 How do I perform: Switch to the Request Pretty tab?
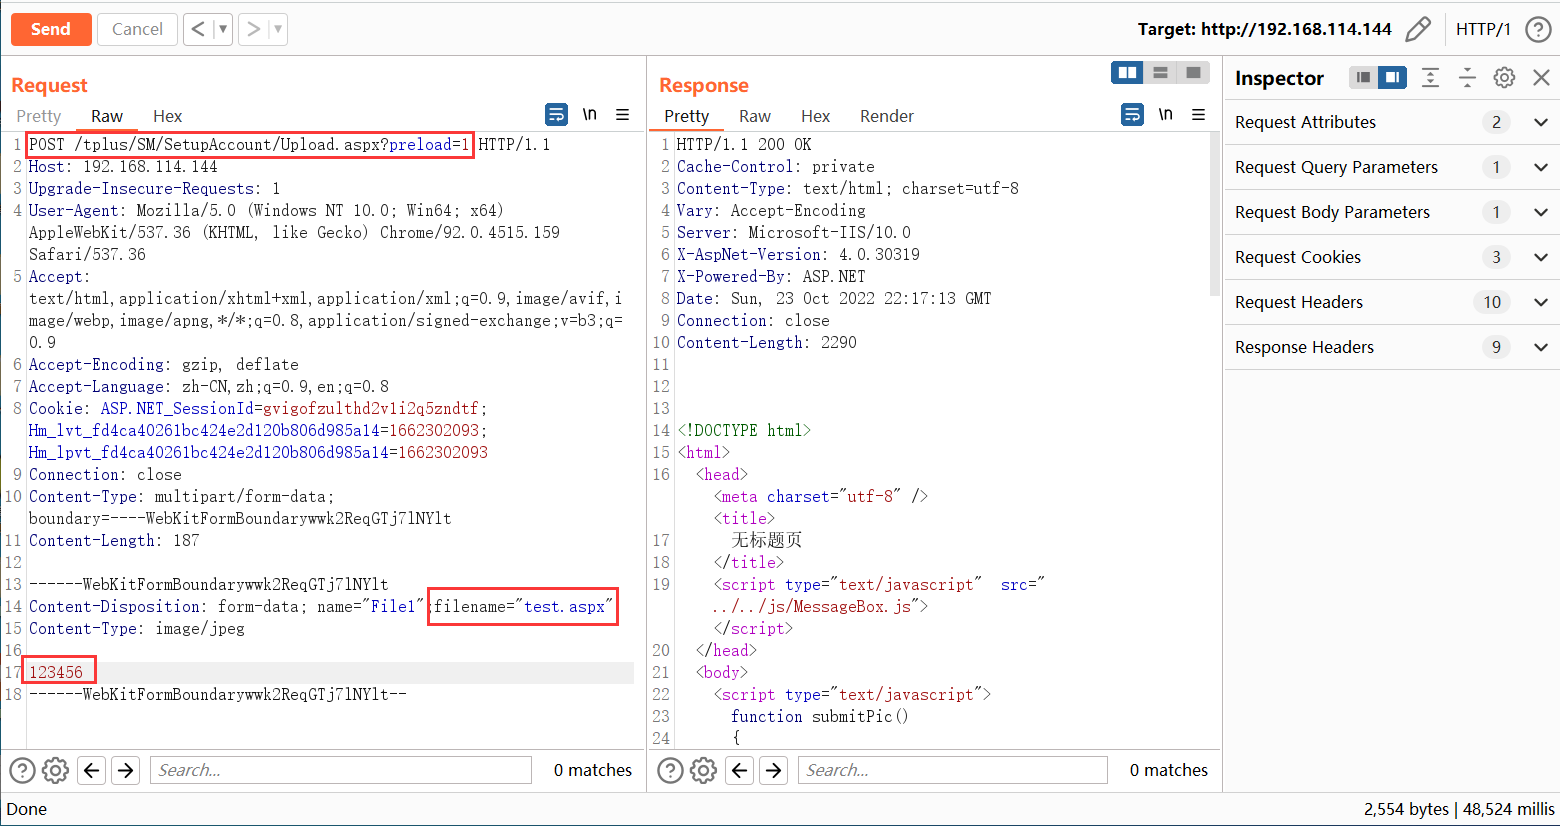pos(39,116)
